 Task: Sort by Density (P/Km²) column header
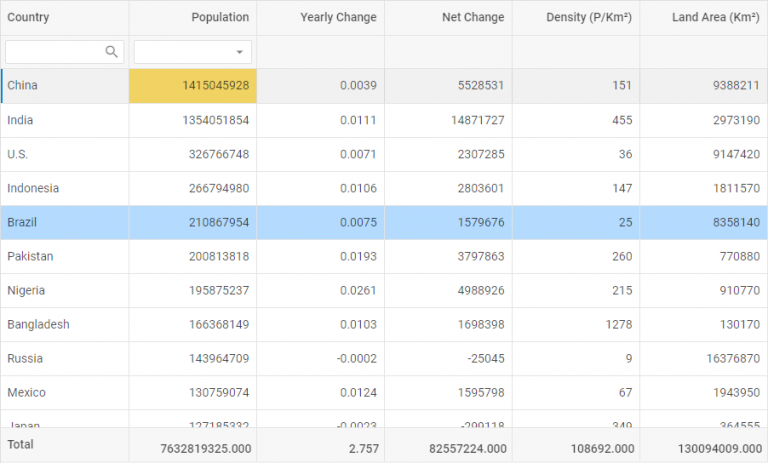588,18
